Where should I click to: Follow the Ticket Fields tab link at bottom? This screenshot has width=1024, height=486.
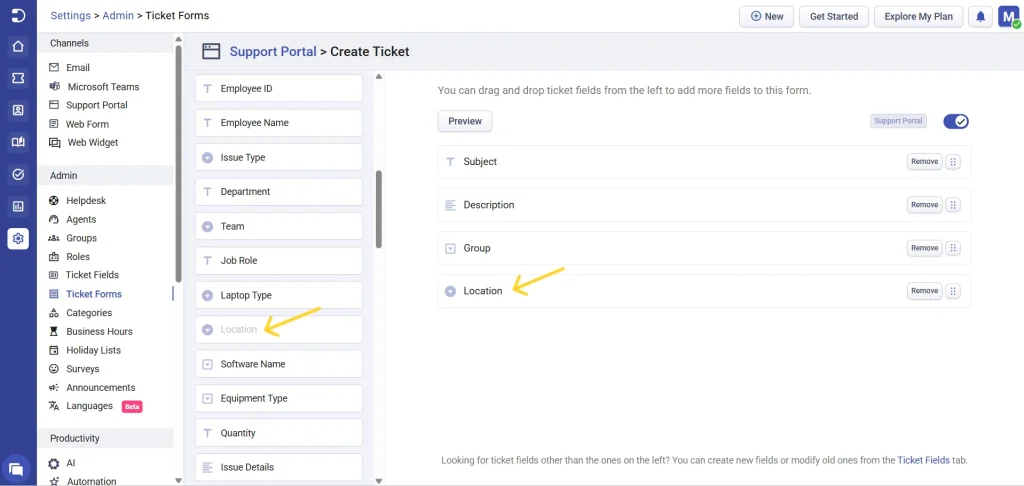(923, 460)
